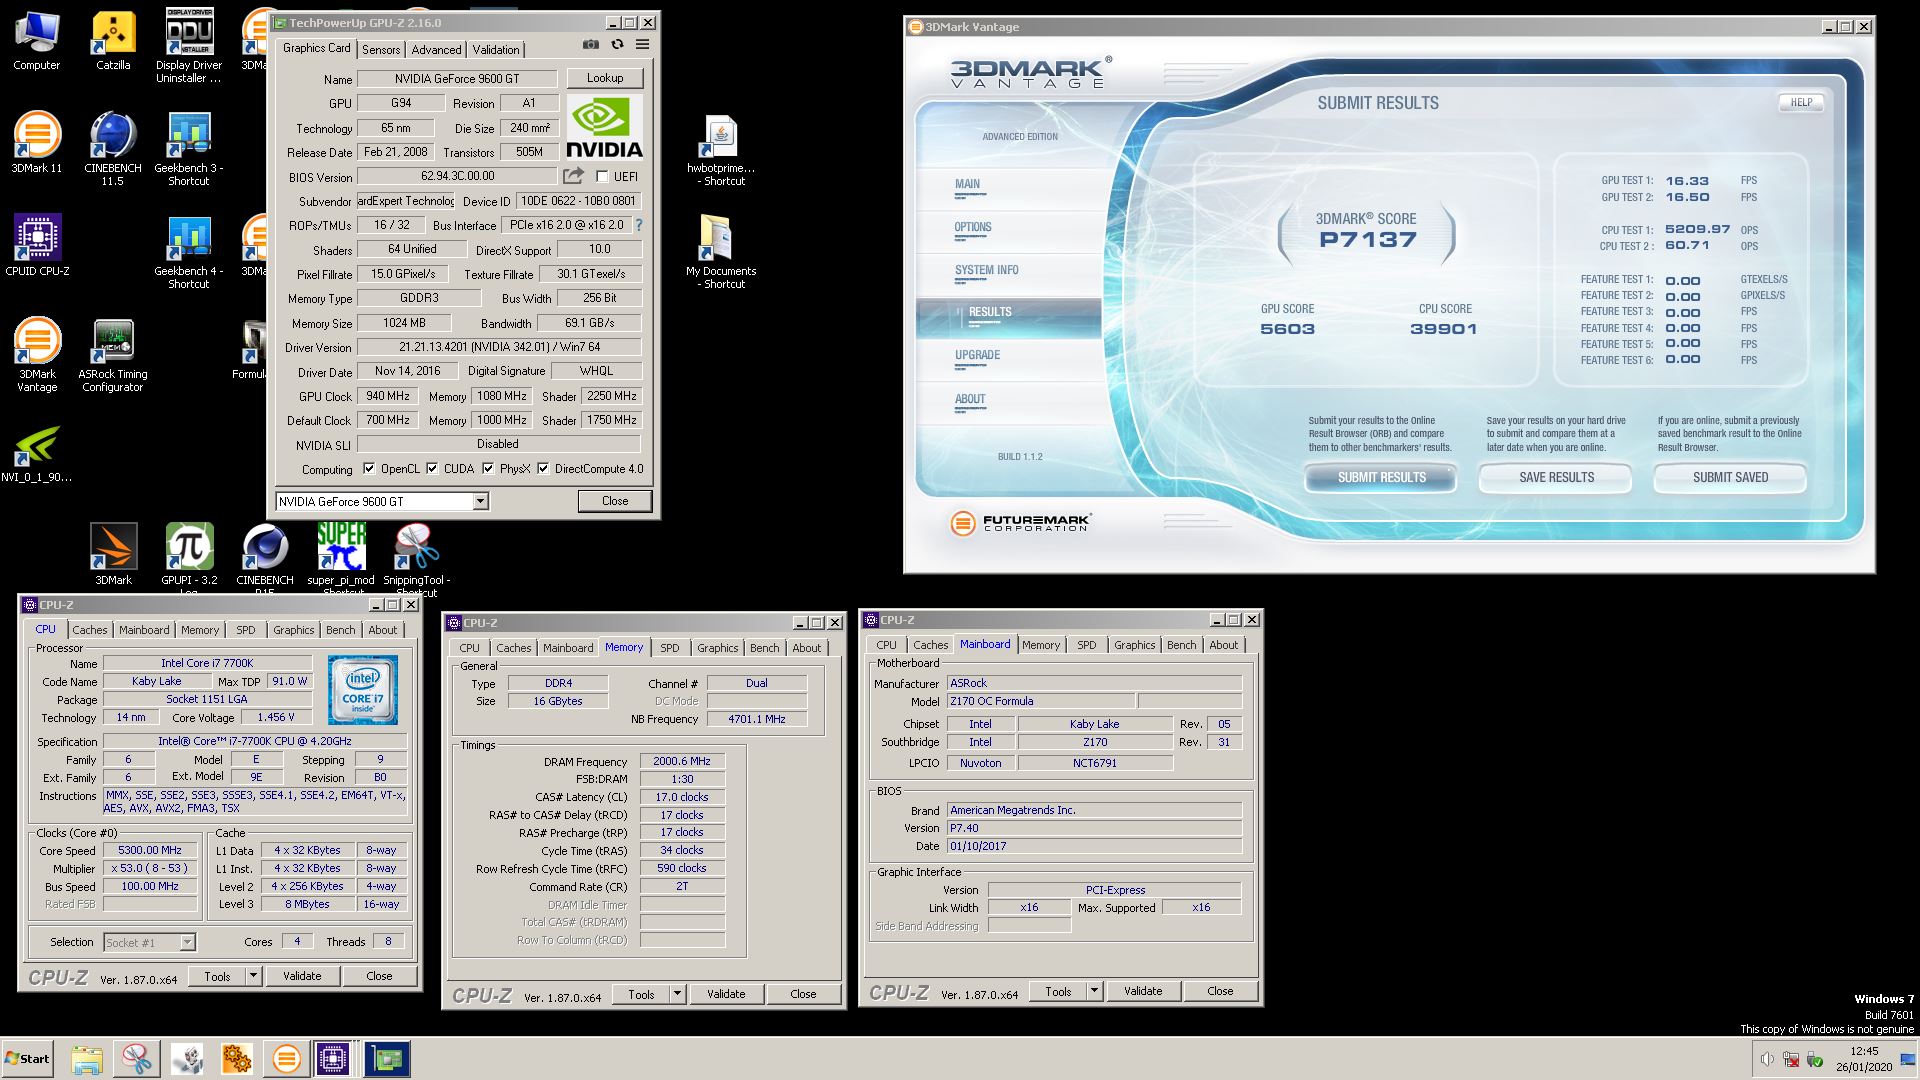Open My Documents shortcut folder
Viewport: 1920px width, 1080px height.
coord(721,251)
